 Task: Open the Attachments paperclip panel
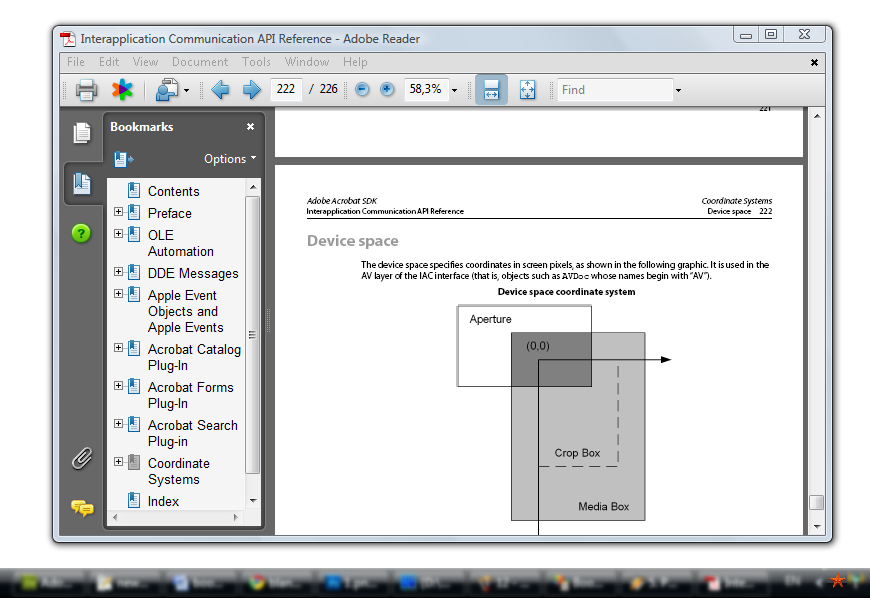point(82,458)
